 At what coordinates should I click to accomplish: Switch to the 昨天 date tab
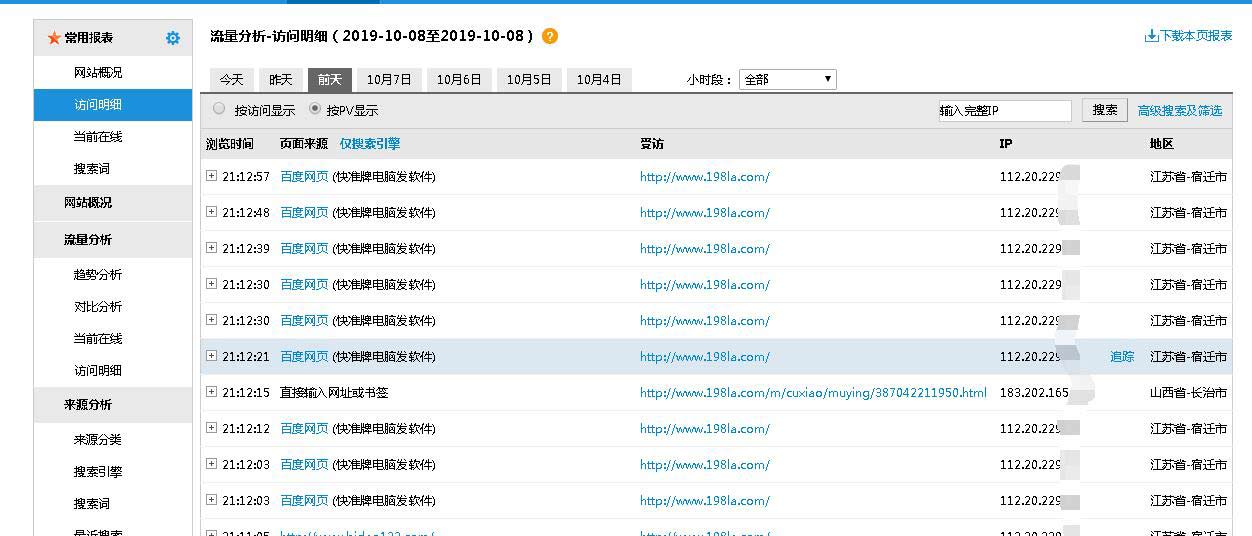pyautogui.click(x=281, y=80)
